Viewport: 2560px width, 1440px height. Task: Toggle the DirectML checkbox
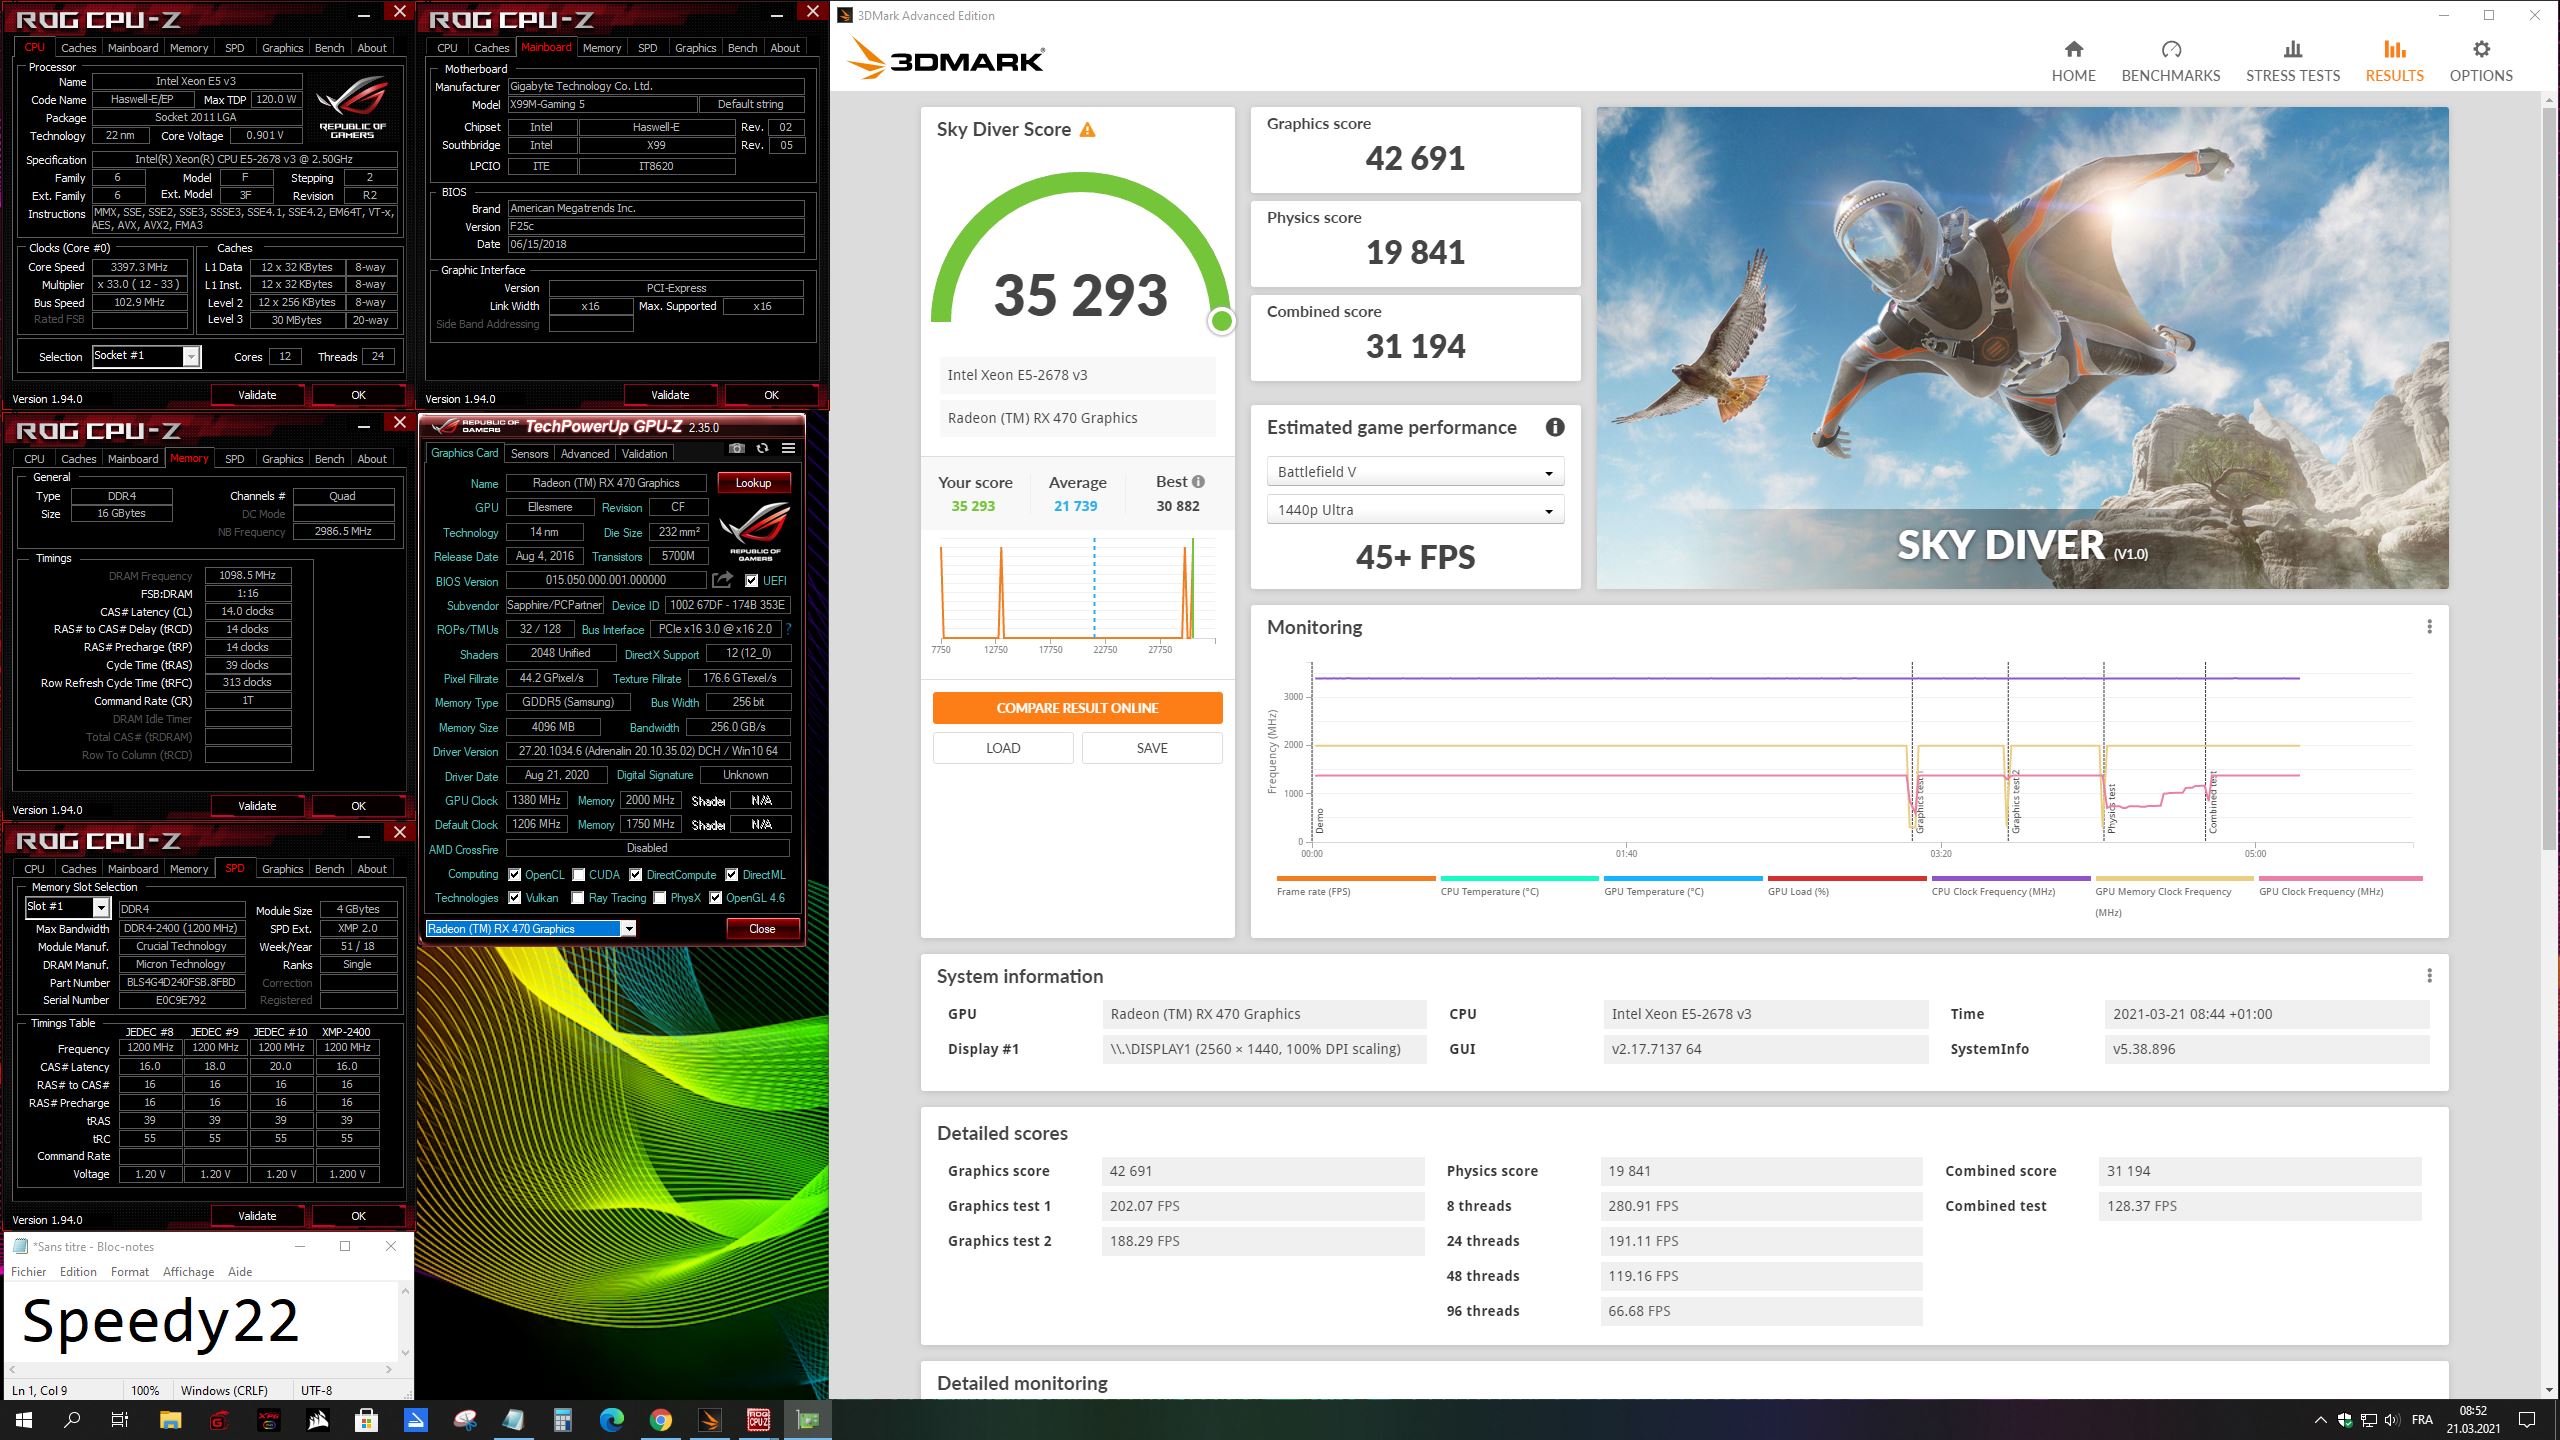[731, 874]
